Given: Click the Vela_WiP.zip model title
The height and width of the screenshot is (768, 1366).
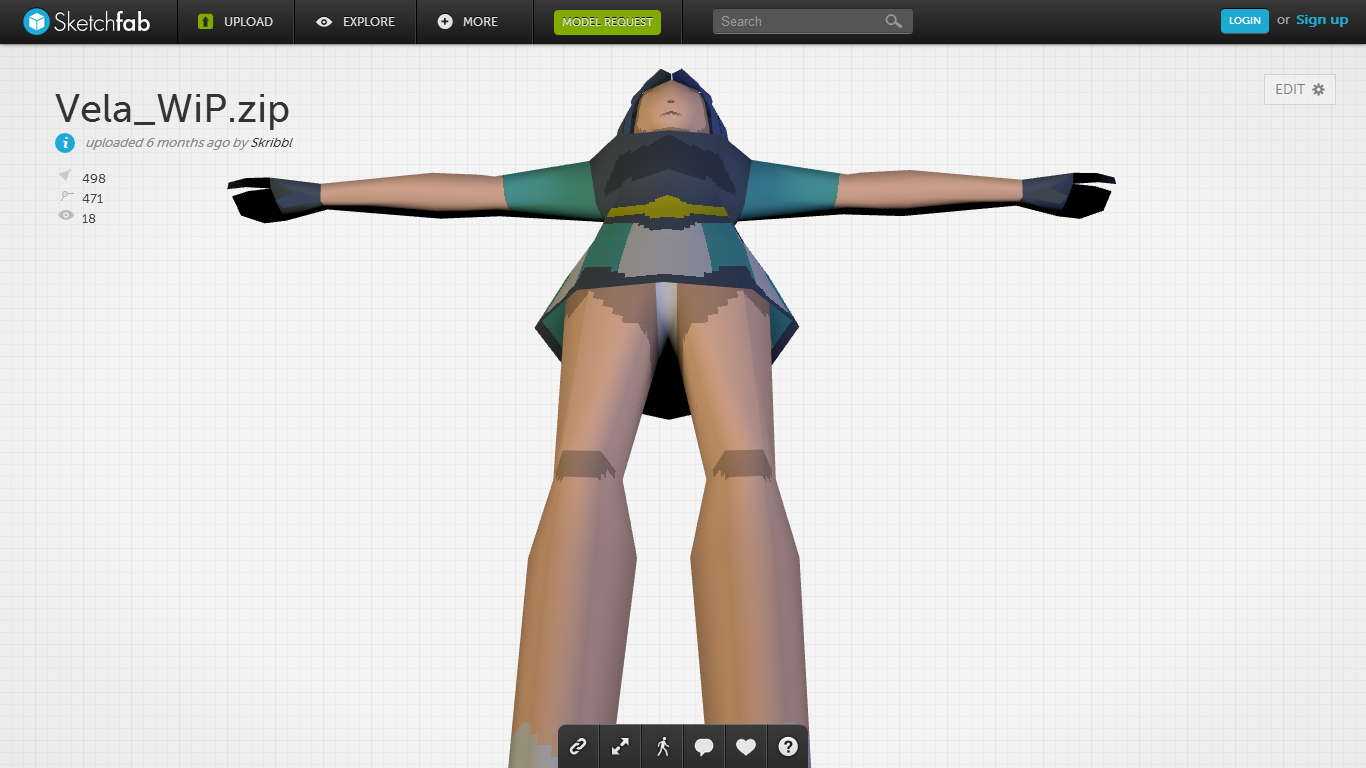Looking at the screenshot, I should click(172, 109).
